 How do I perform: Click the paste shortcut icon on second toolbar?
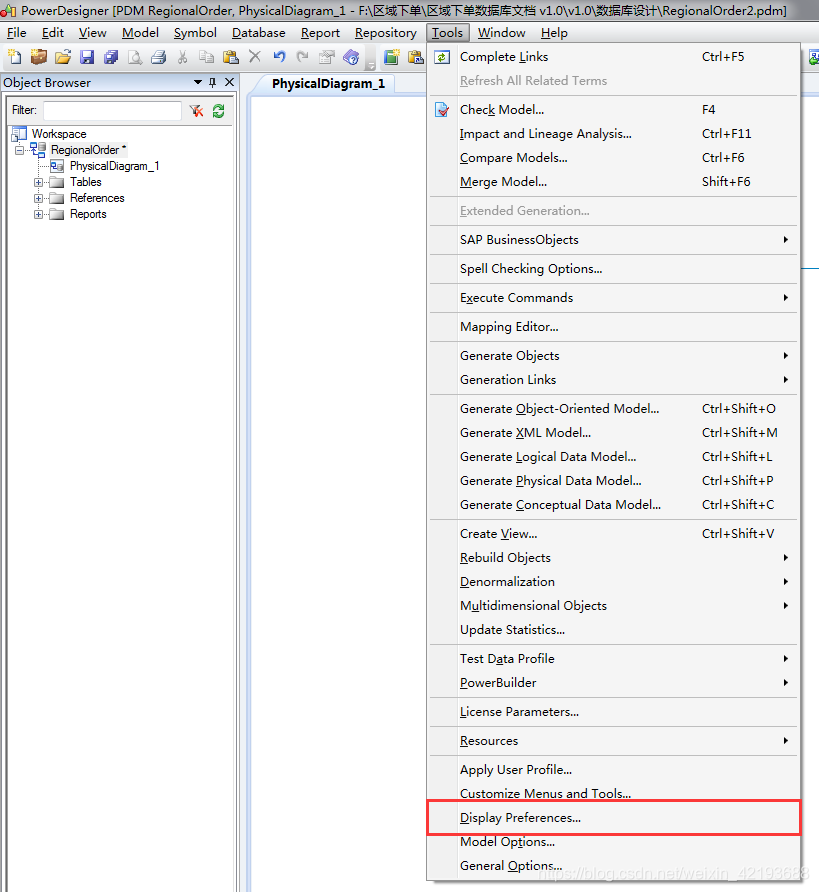[x=416, y=57]
